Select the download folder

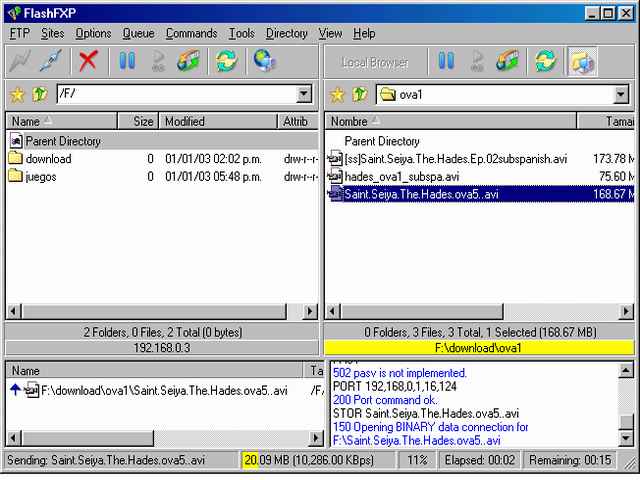(48, 159)
